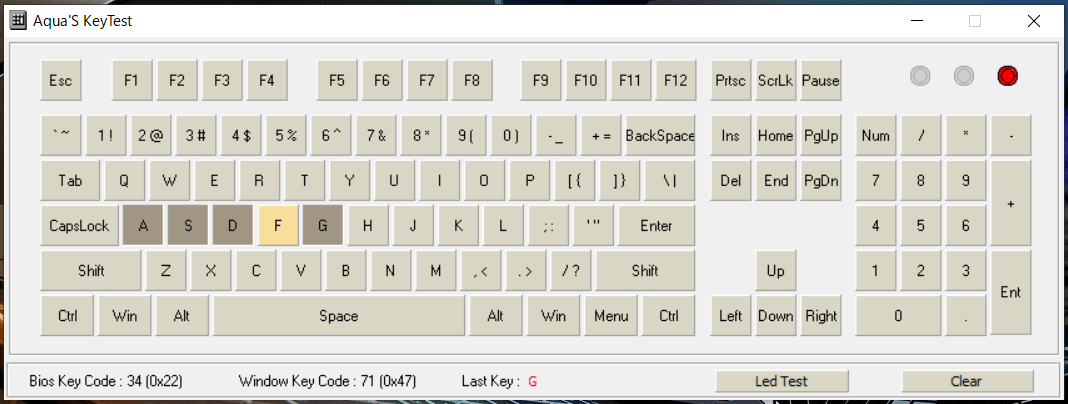Click the last key G indicator text
Viewport: 1068px width, 404px height.
coord(533,381)
